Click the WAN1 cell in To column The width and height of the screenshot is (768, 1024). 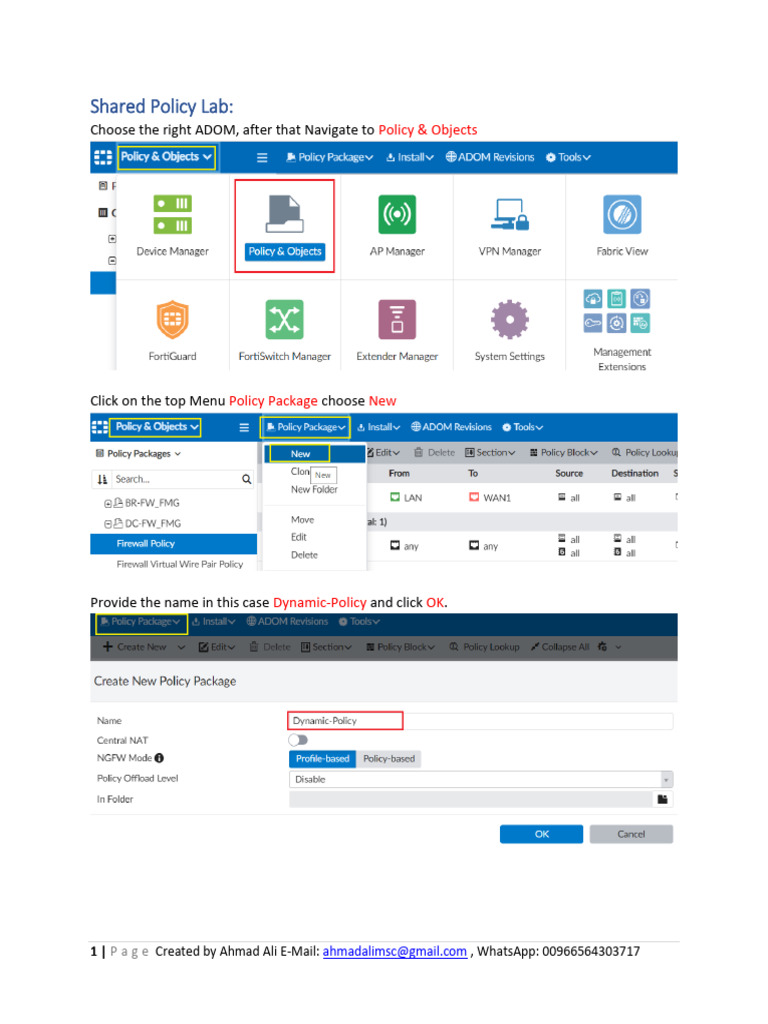click(x=490, y=498)
